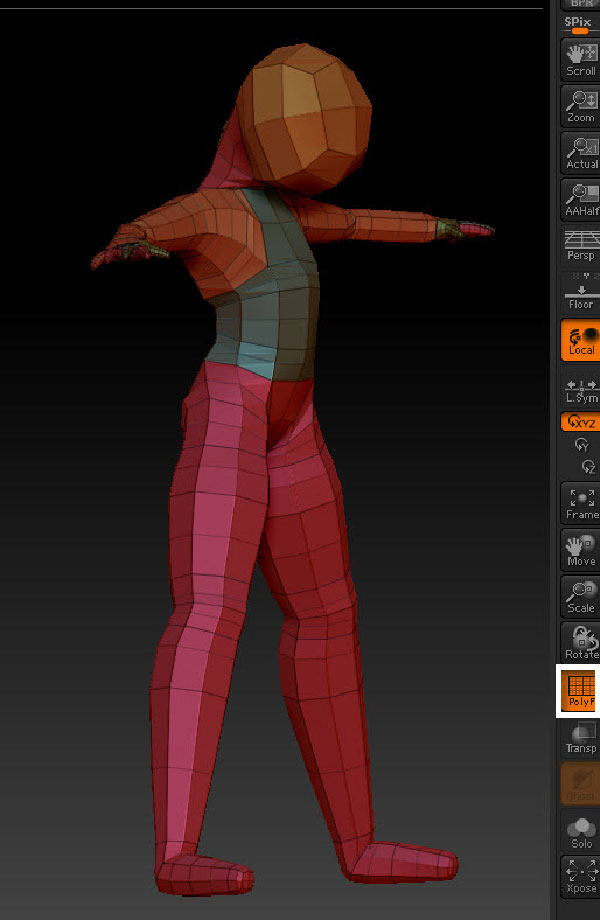The height and width of the screenshot is (920, 600).
Task: Toggle Persp perspective mode
Action: (x=580, y=243)
